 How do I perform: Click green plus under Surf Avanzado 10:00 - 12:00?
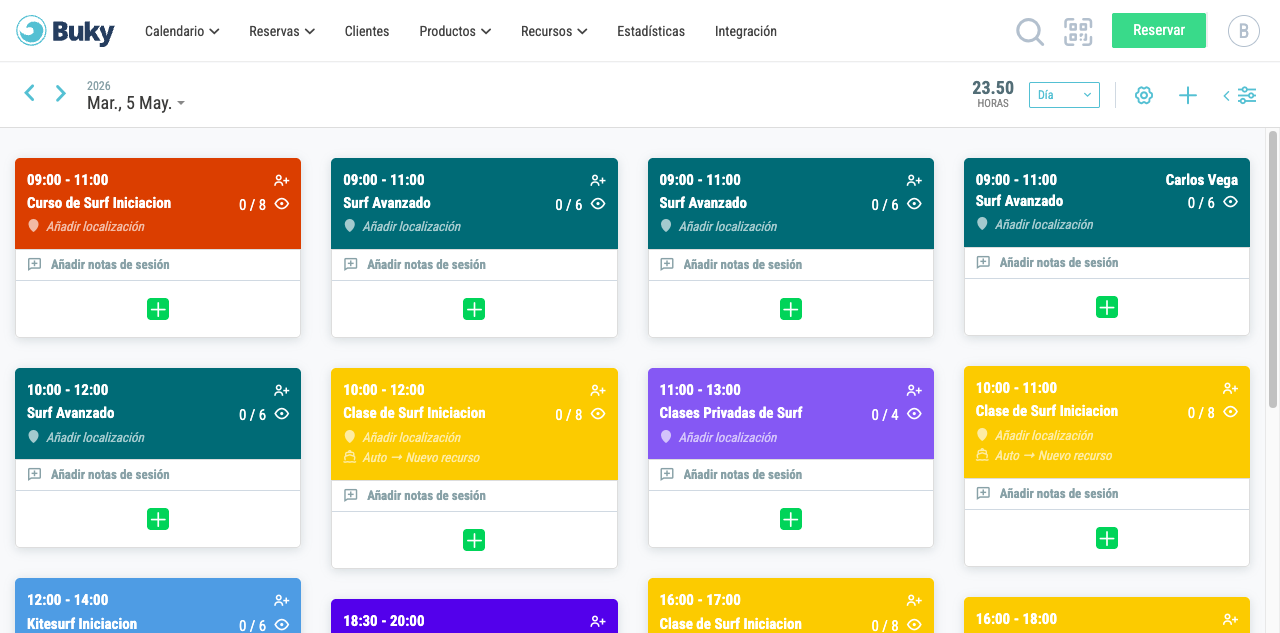pos(158,519)
